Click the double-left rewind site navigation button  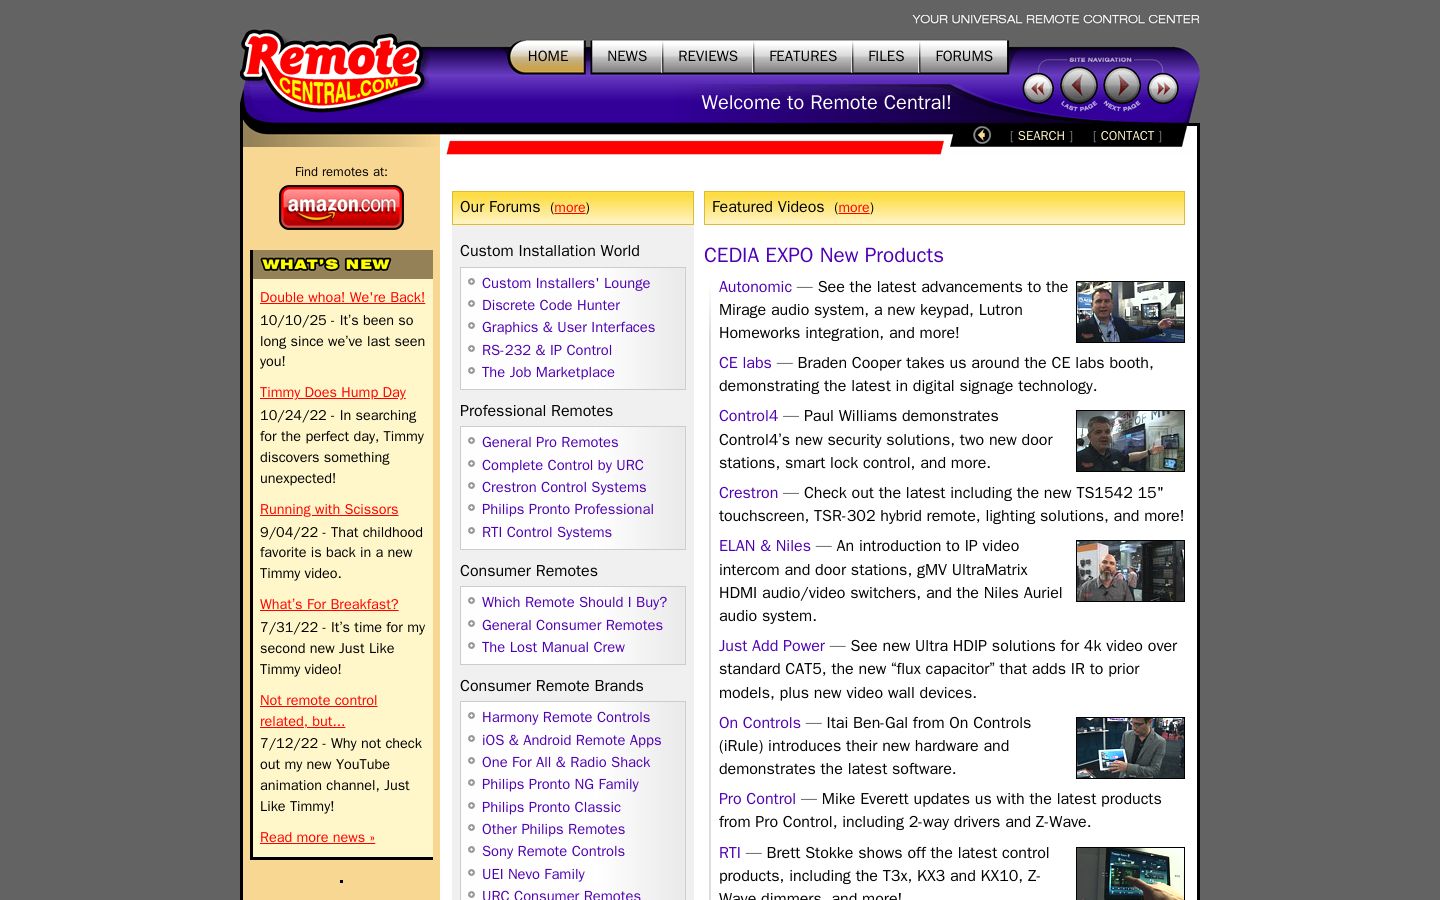[x=1038, y=88]
